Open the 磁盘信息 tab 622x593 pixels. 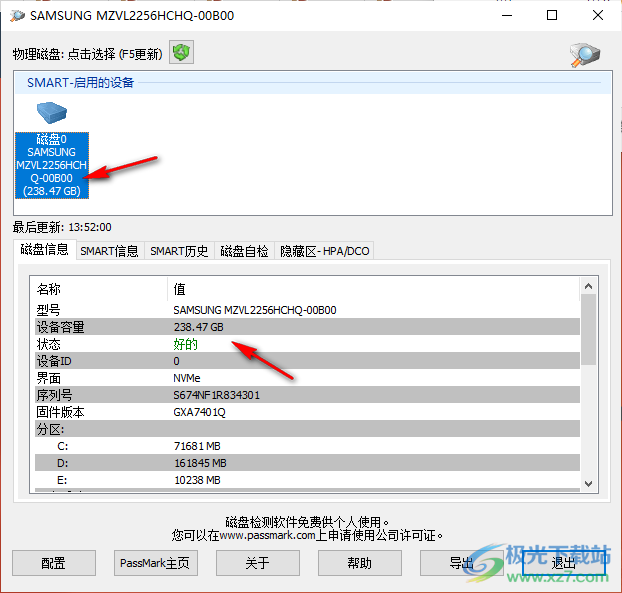pos(44,249)
